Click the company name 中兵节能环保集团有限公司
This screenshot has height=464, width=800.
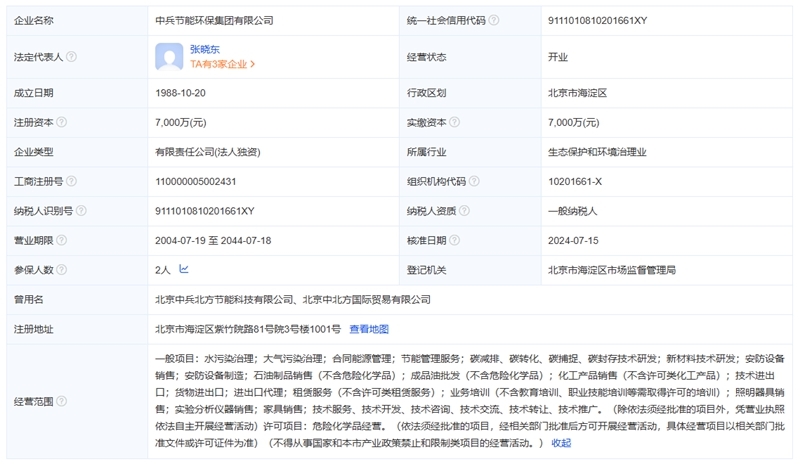point(214,20)
